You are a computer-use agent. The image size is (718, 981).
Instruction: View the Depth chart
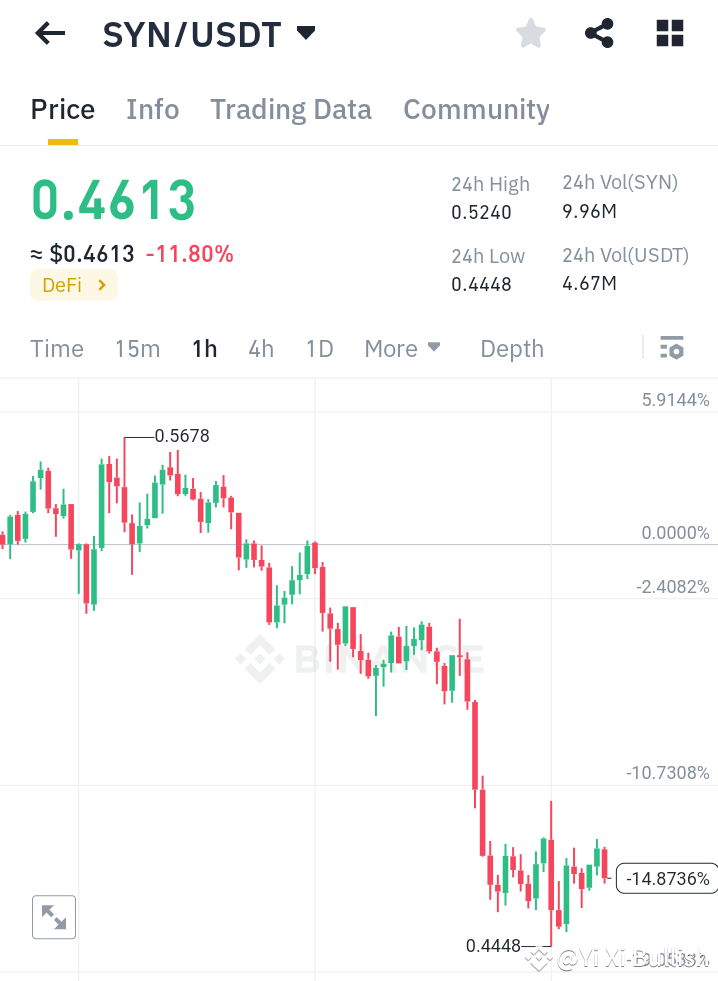tap(511, 349)
